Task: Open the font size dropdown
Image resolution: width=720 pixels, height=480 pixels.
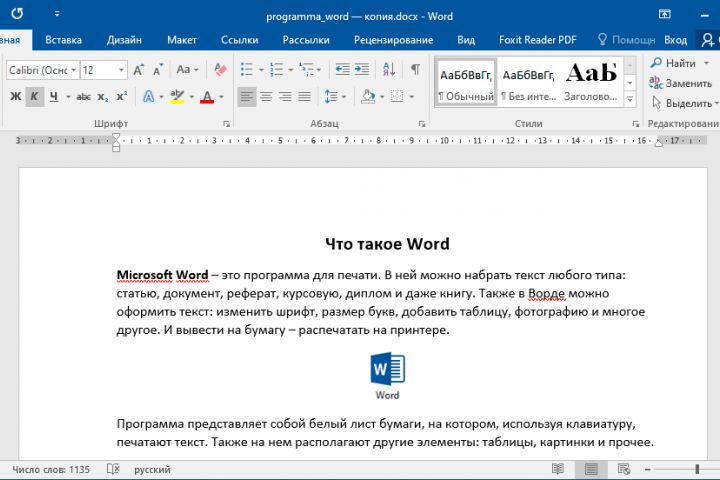Action: coord(121,70)
